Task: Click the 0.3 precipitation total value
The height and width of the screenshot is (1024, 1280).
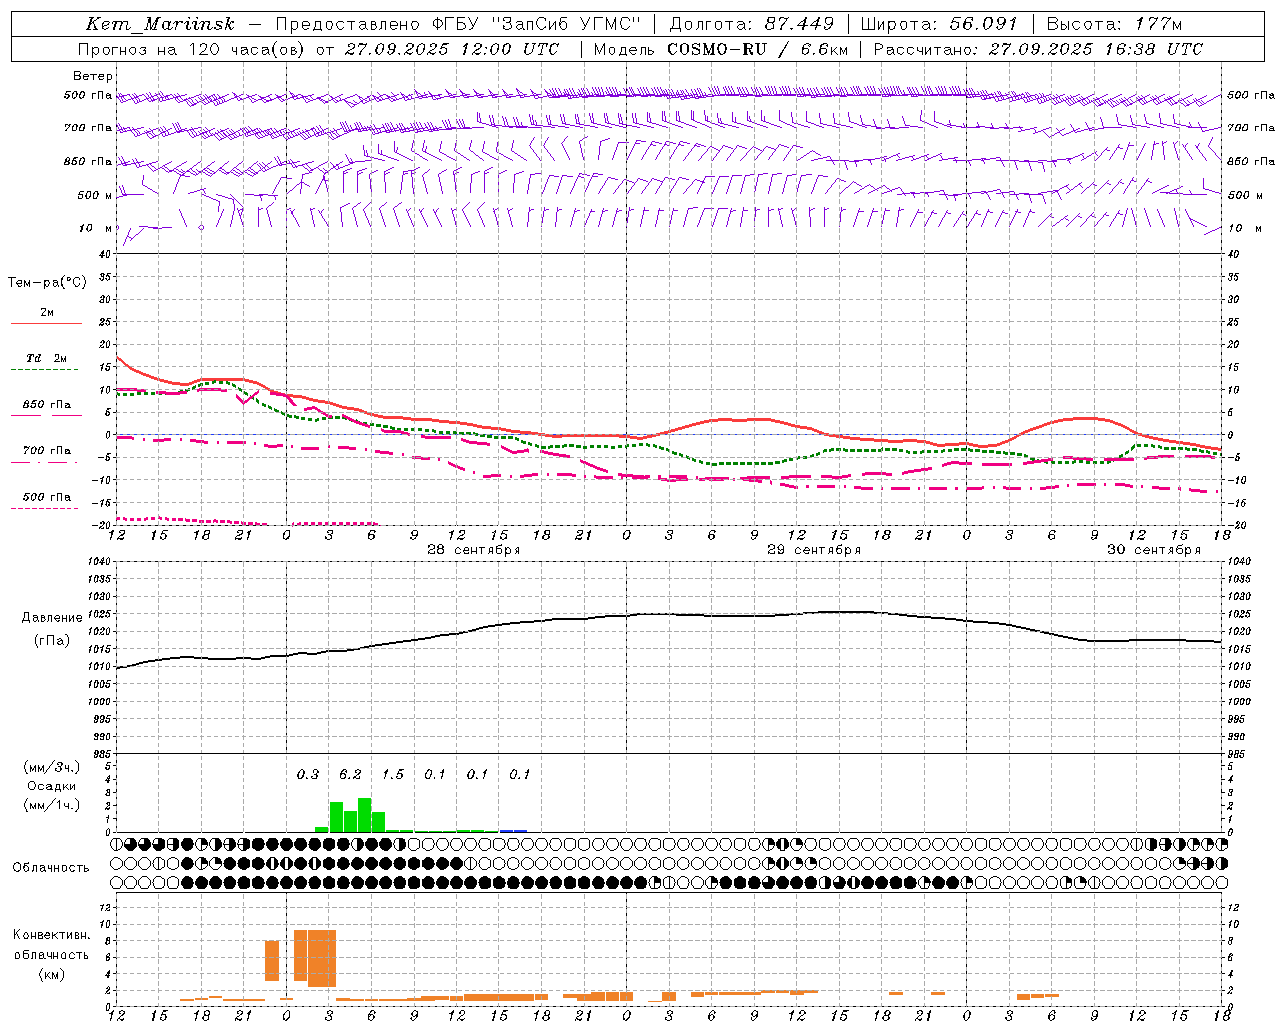Action: (x=308, y=775)
